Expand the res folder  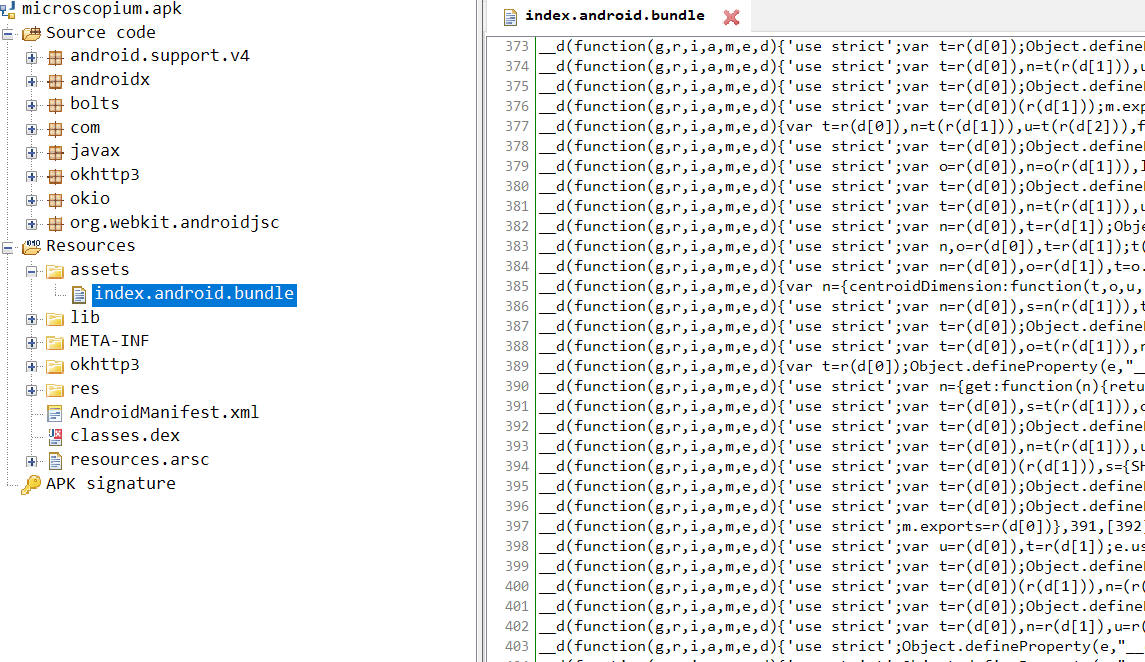click(x=31, y=390)
